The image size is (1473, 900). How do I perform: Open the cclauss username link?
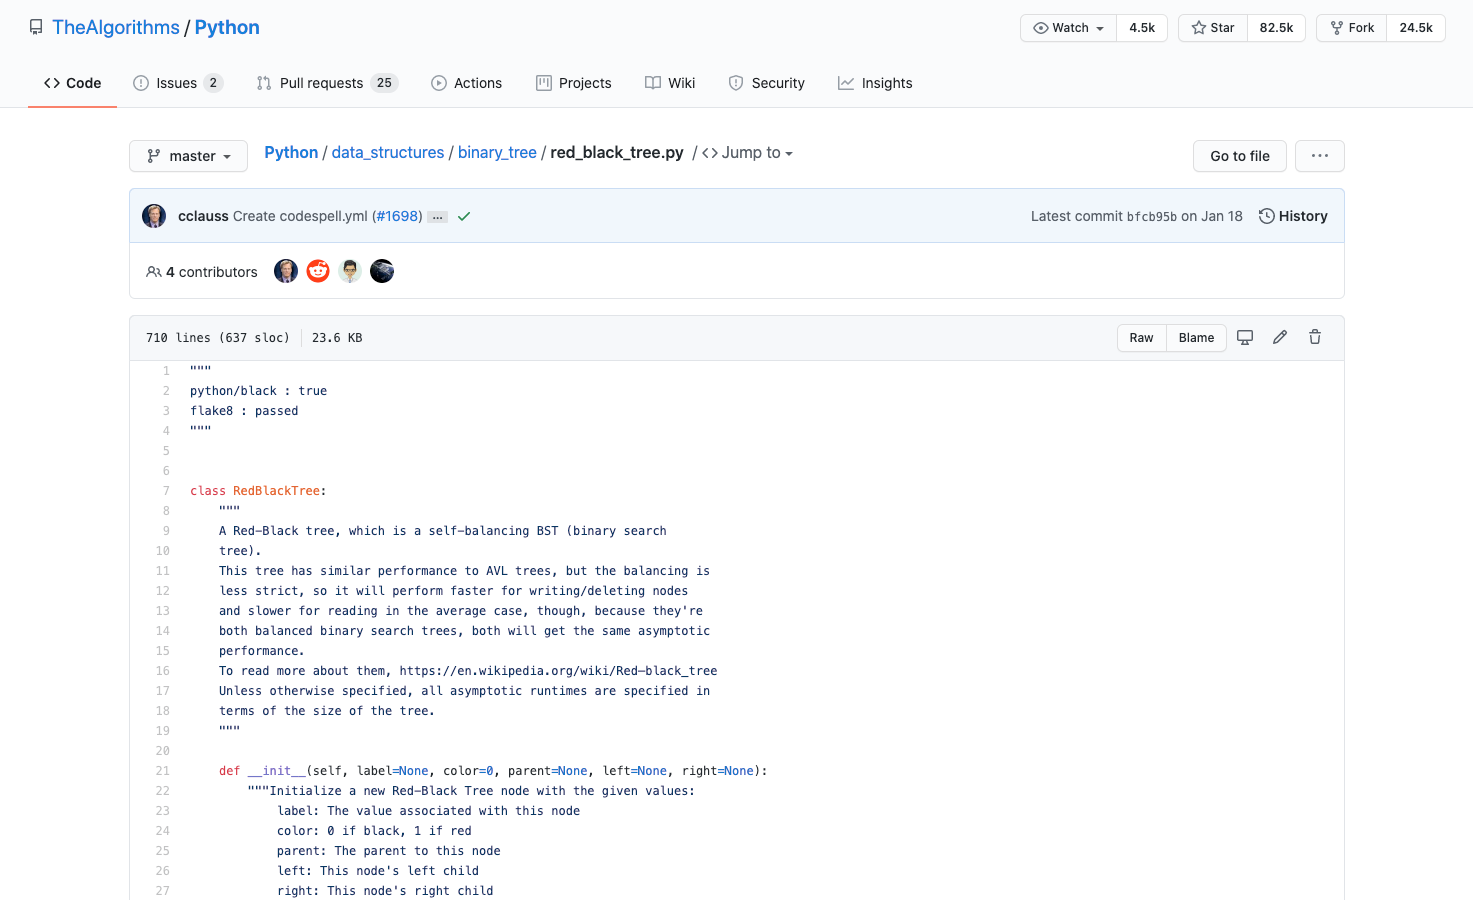tap(203, 216)
